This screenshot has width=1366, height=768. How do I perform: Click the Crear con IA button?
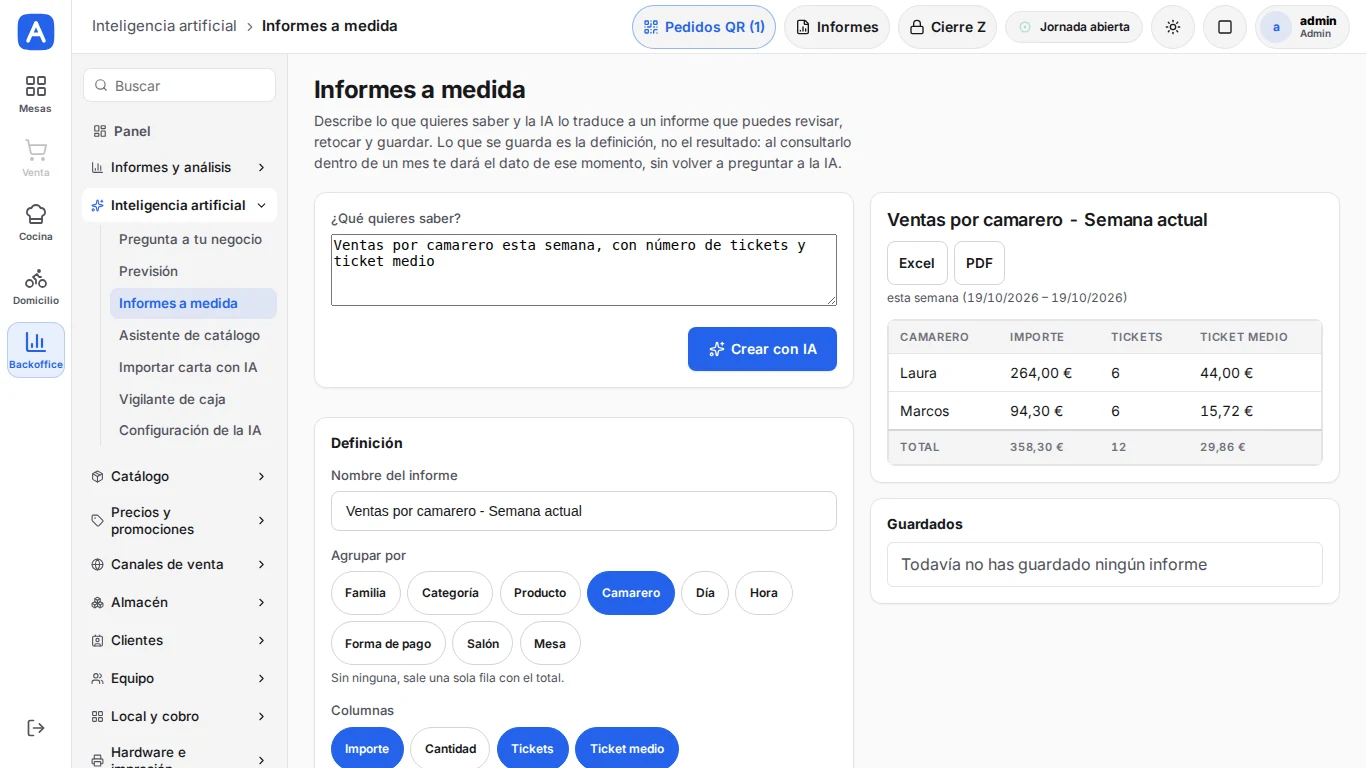(x=762, y=349)
